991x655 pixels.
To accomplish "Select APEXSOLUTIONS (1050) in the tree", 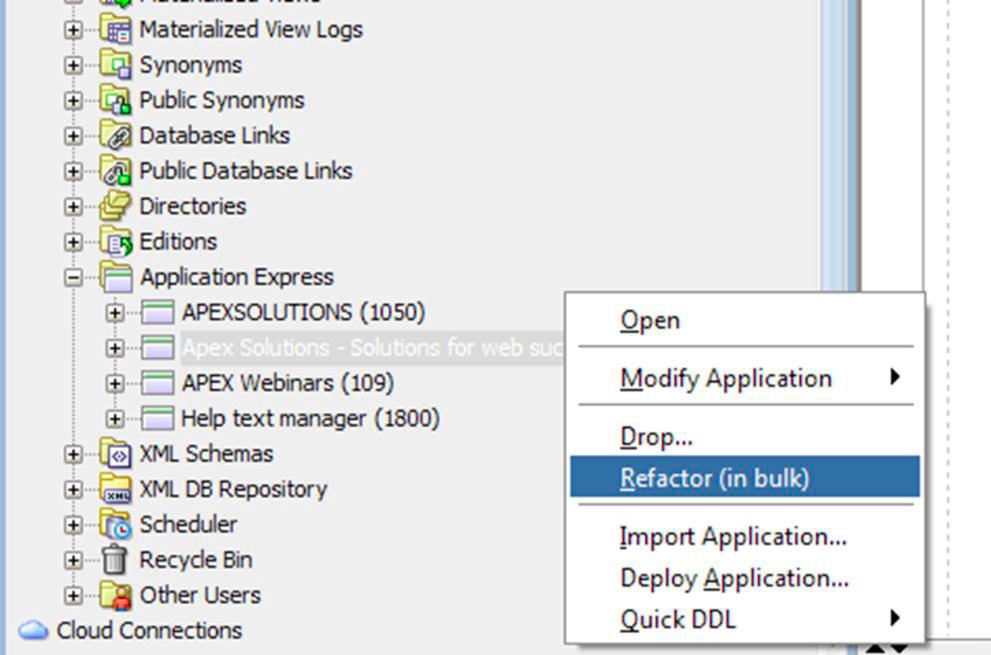I will (x=304, y=312).
